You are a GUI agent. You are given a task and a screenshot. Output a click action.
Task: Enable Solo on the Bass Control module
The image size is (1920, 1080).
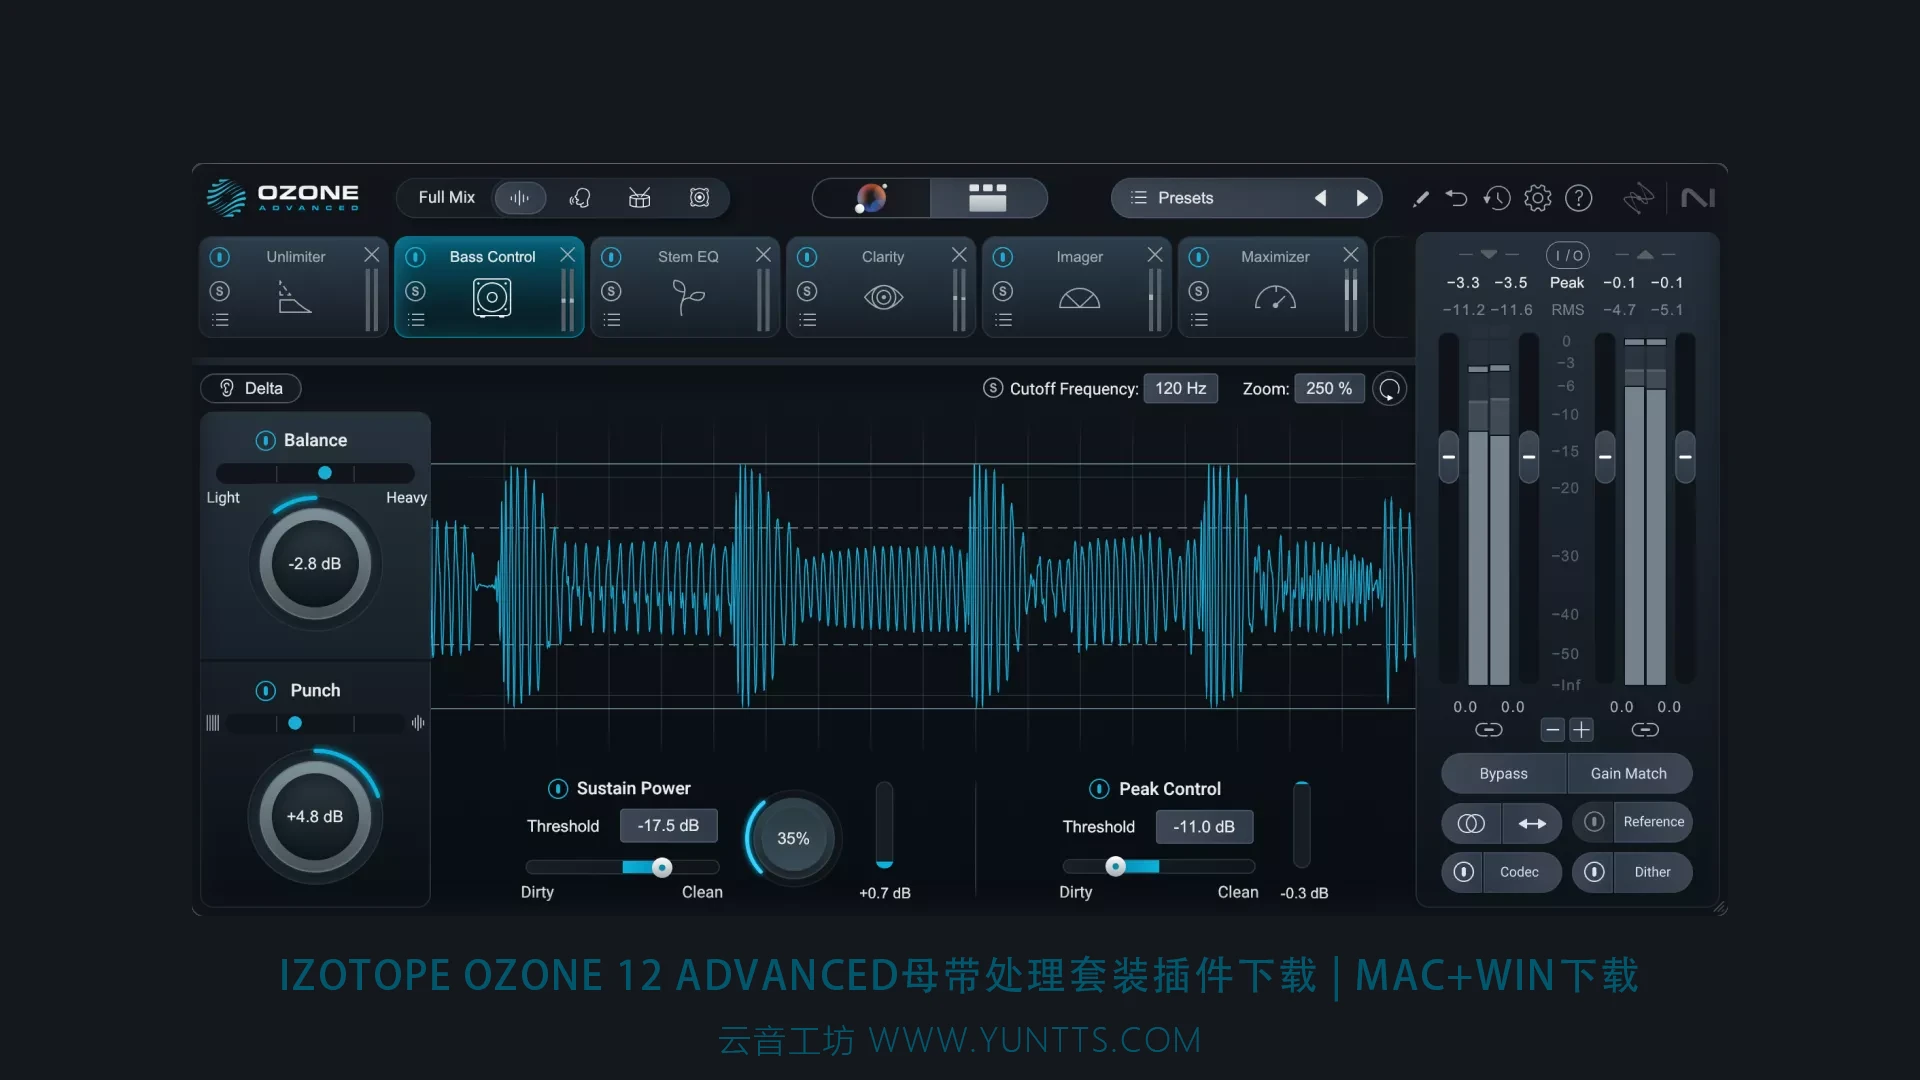pyautogui.click(x=417, y=289)
